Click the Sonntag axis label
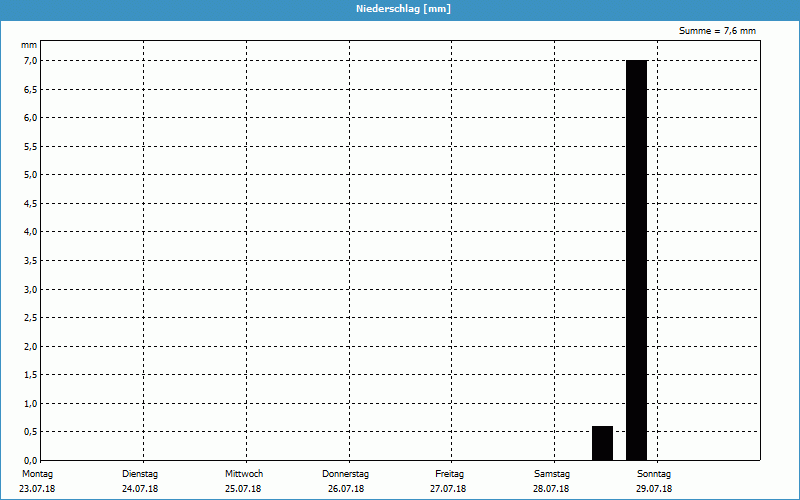 coord(654,474)
